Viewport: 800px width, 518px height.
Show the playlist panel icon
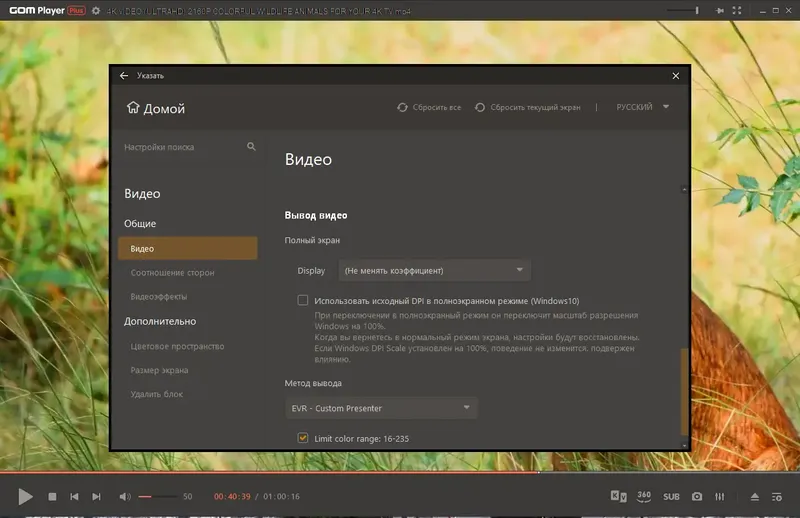(777, 497)
